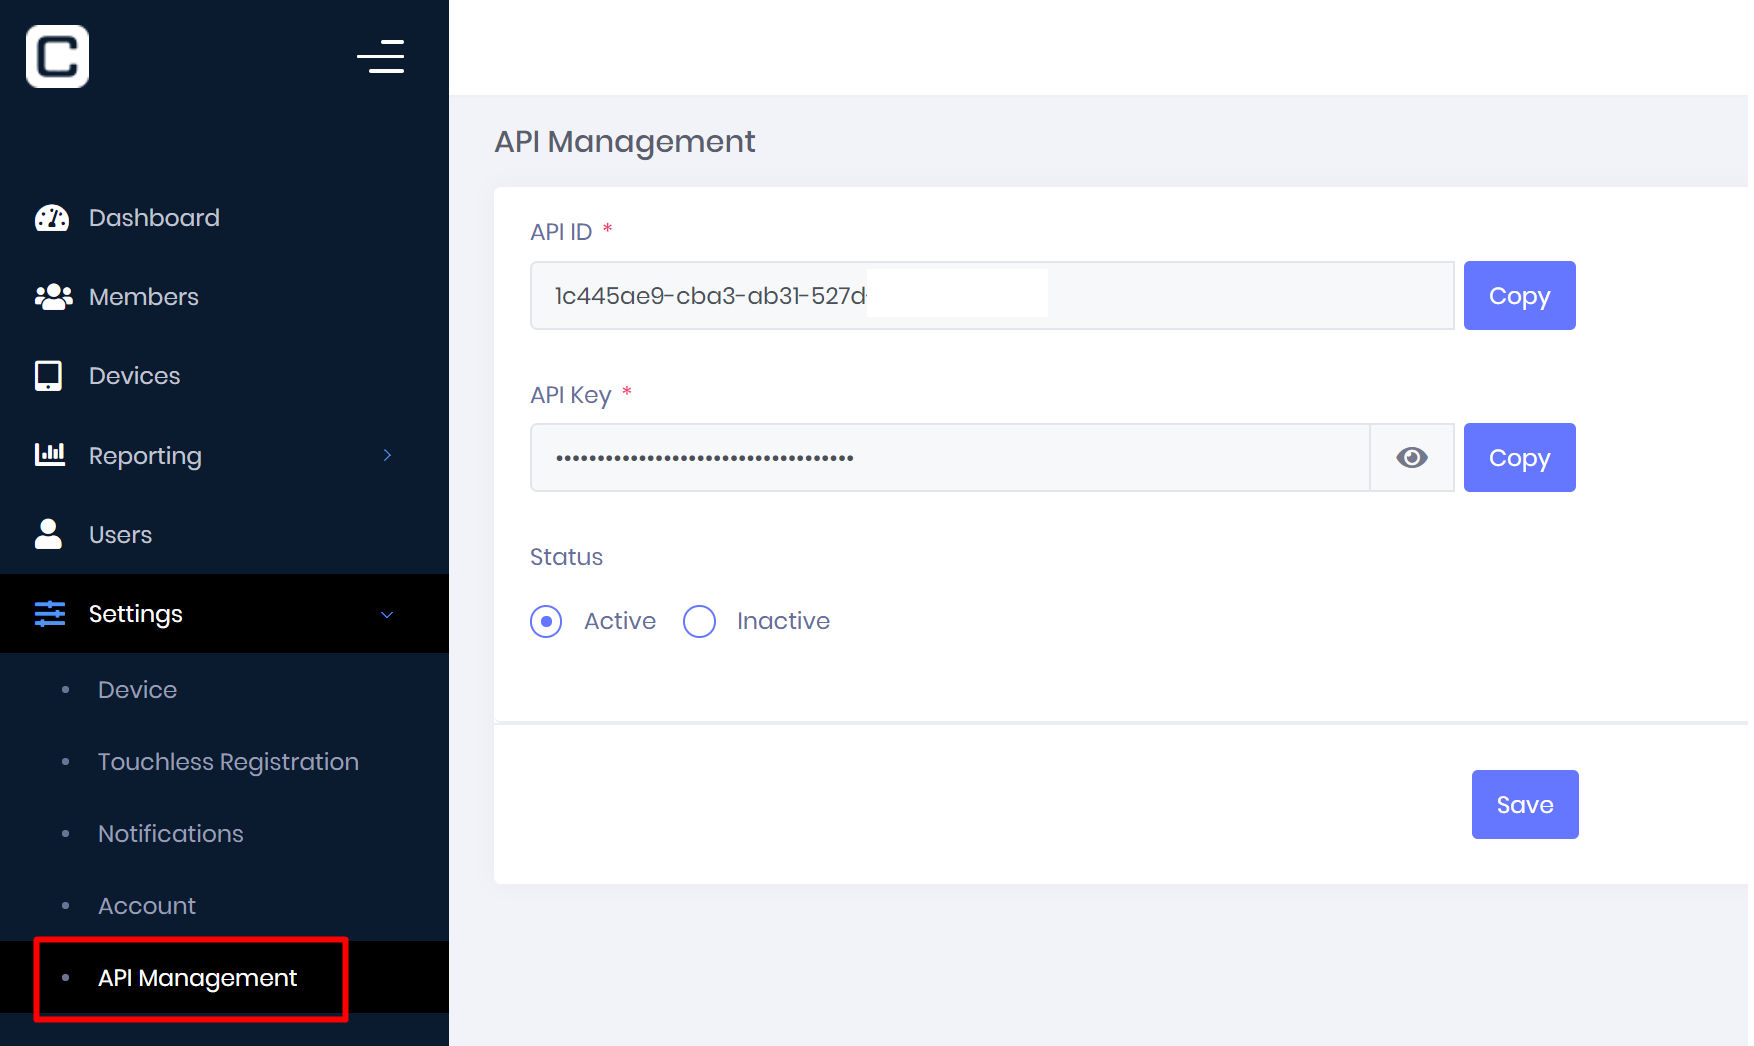Click the app logo in sidebar header
The width and height of the screenshot is (1754, 1046).
[57, 57]
